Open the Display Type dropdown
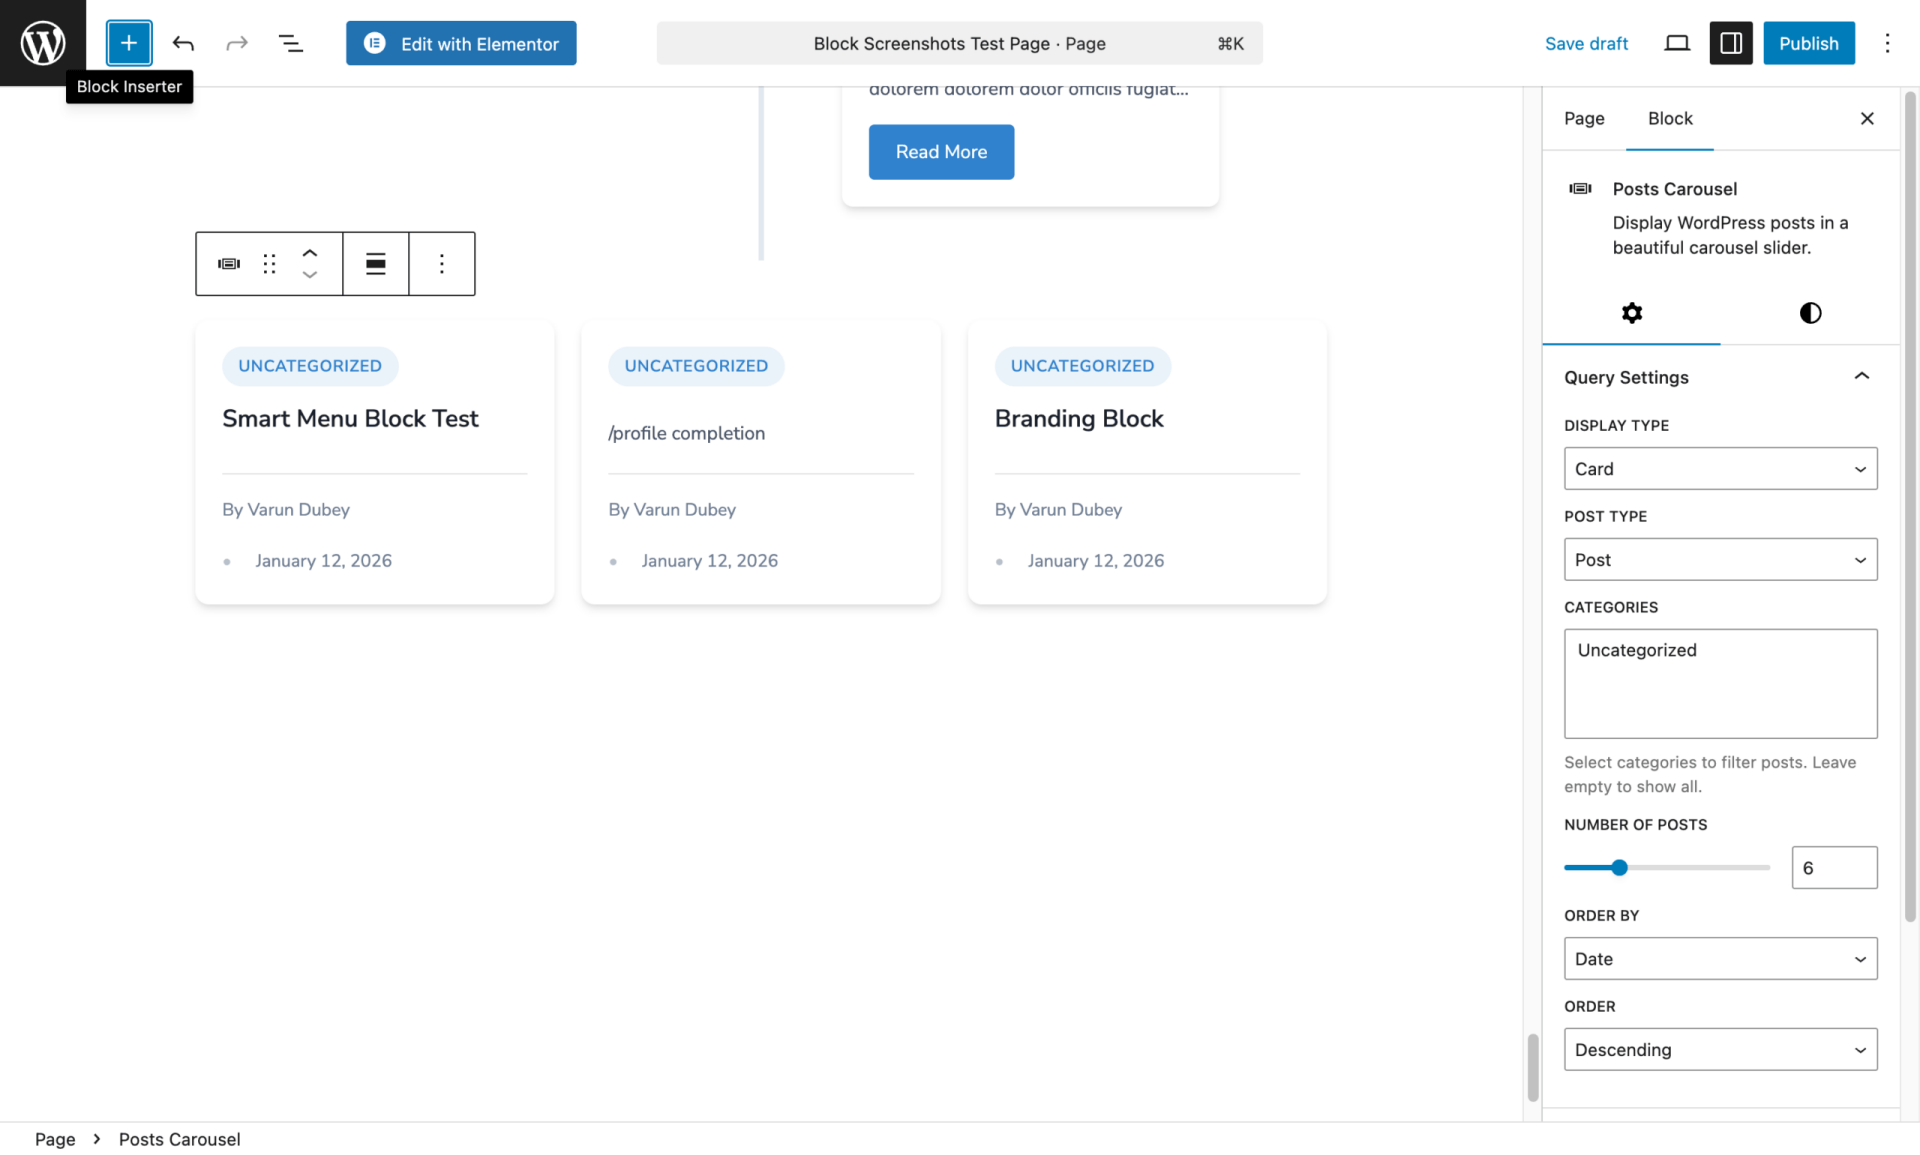Viewport: 1920px width, 1155px height. [x=1720, y=469]
